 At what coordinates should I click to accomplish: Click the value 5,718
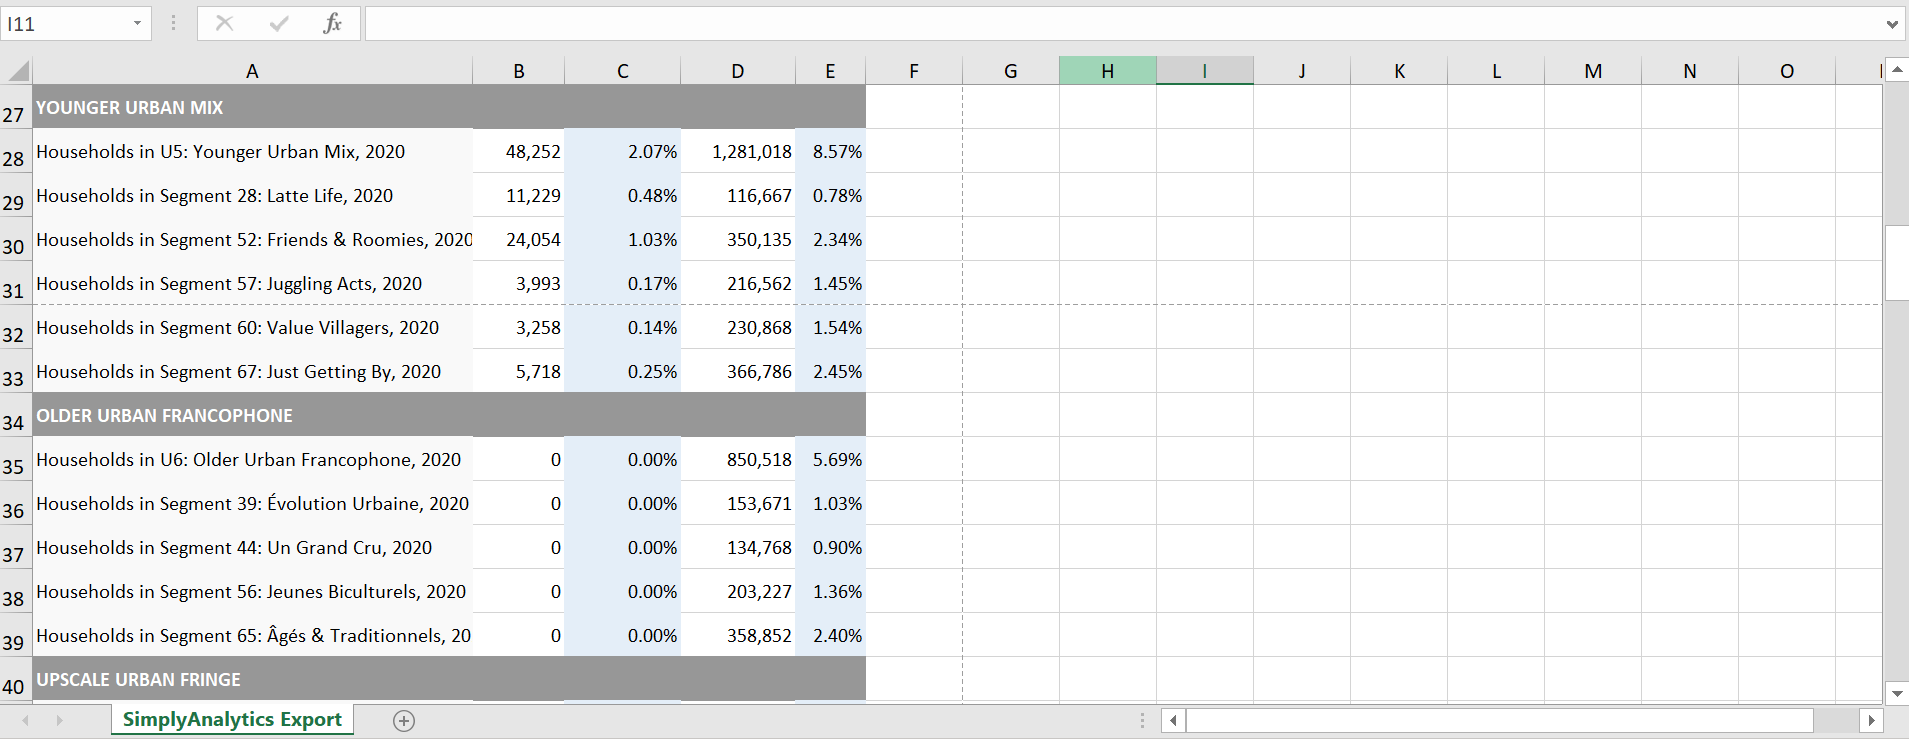click(x=538, y=372)
